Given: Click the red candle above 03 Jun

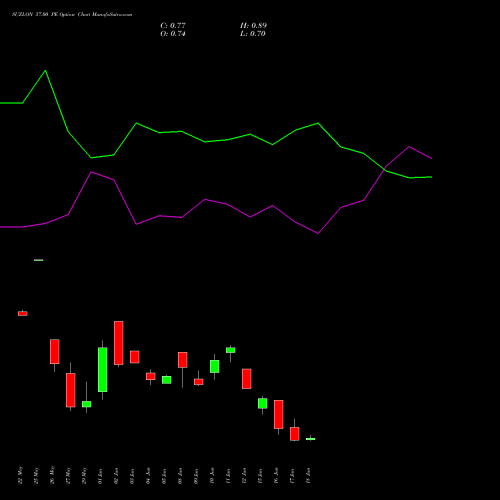Looking at the screenshot, I should 135,357.
